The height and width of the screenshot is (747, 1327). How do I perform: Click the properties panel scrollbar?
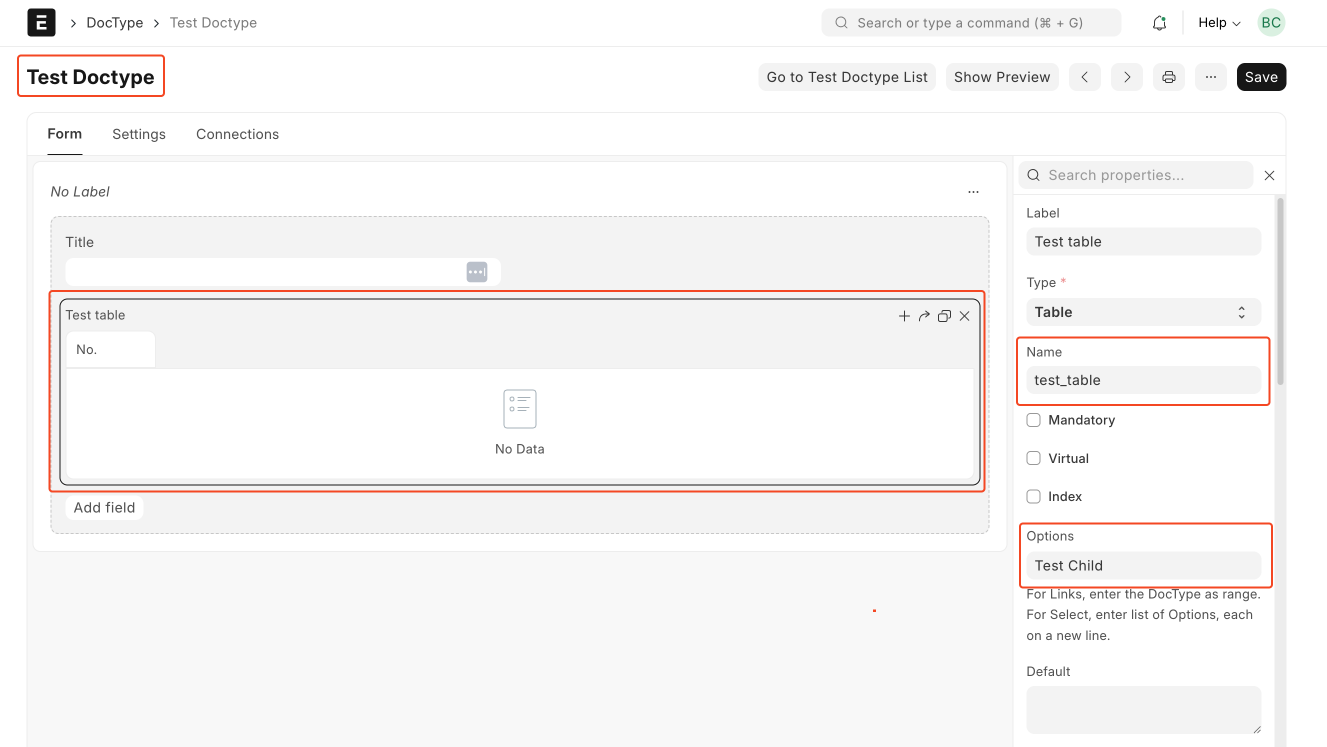(1280, 290)
